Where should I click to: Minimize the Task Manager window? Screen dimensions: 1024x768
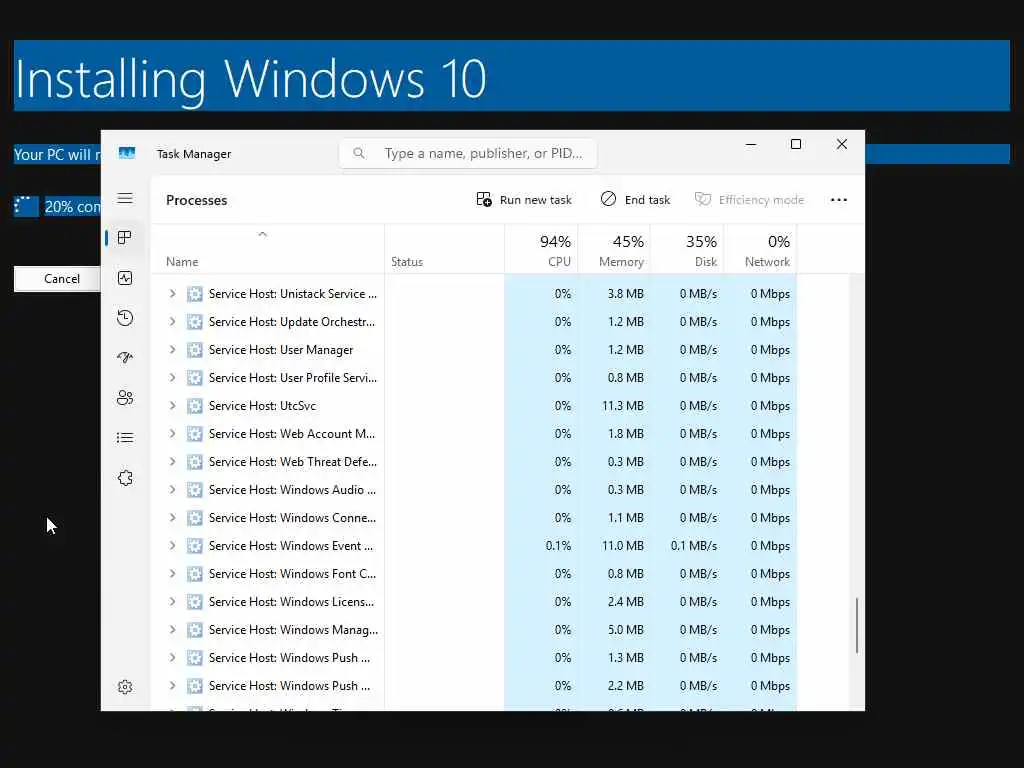click(751, 144)
